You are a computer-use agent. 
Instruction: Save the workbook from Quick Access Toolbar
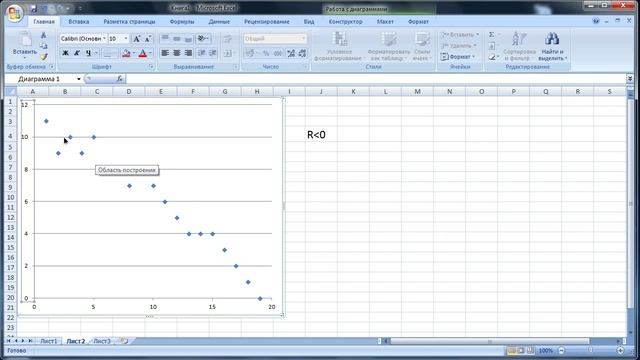(x=34, y=8)
